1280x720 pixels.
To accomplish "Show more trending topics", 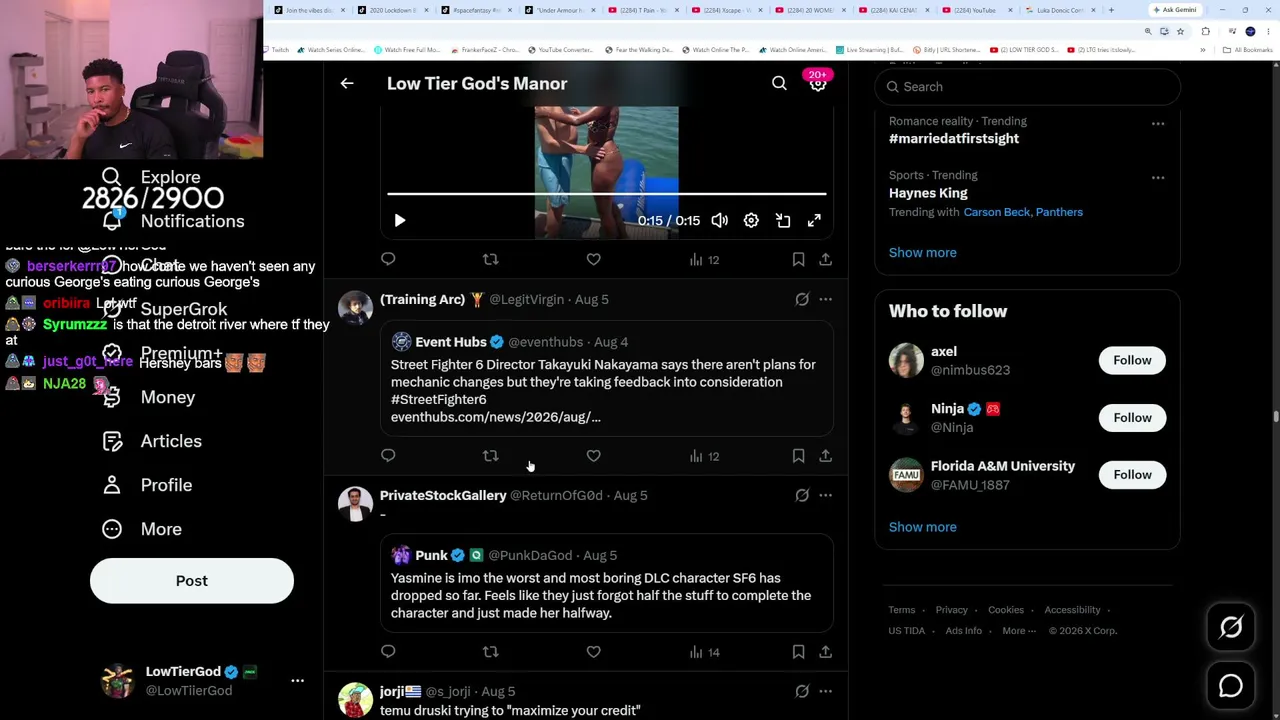I will [x=922, y=253].
